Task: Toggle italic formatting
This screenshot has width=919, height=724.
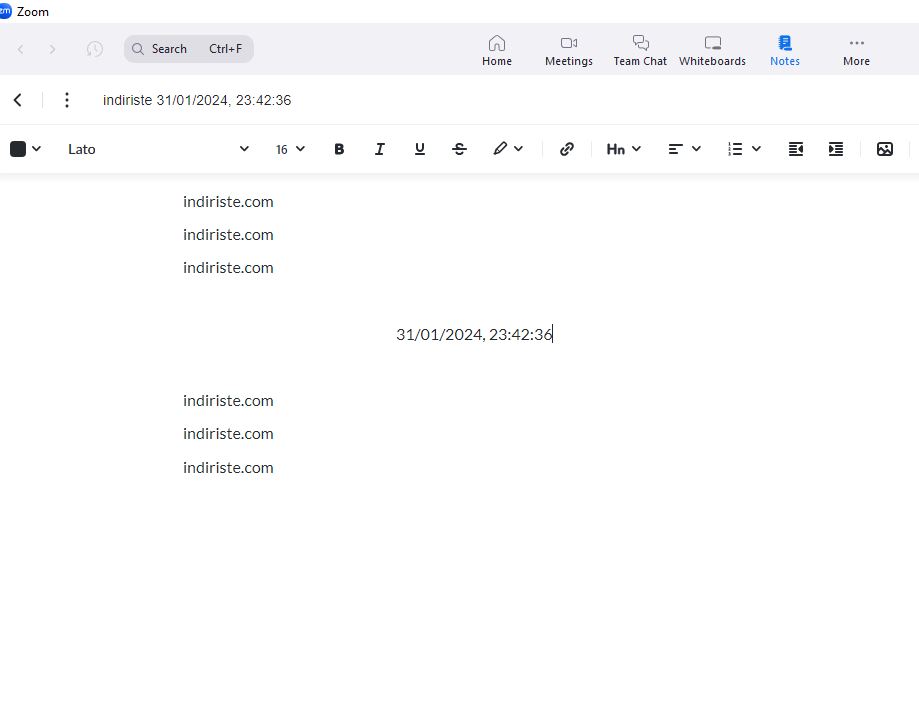Action: pyautogui.click(x=379, y=149)
